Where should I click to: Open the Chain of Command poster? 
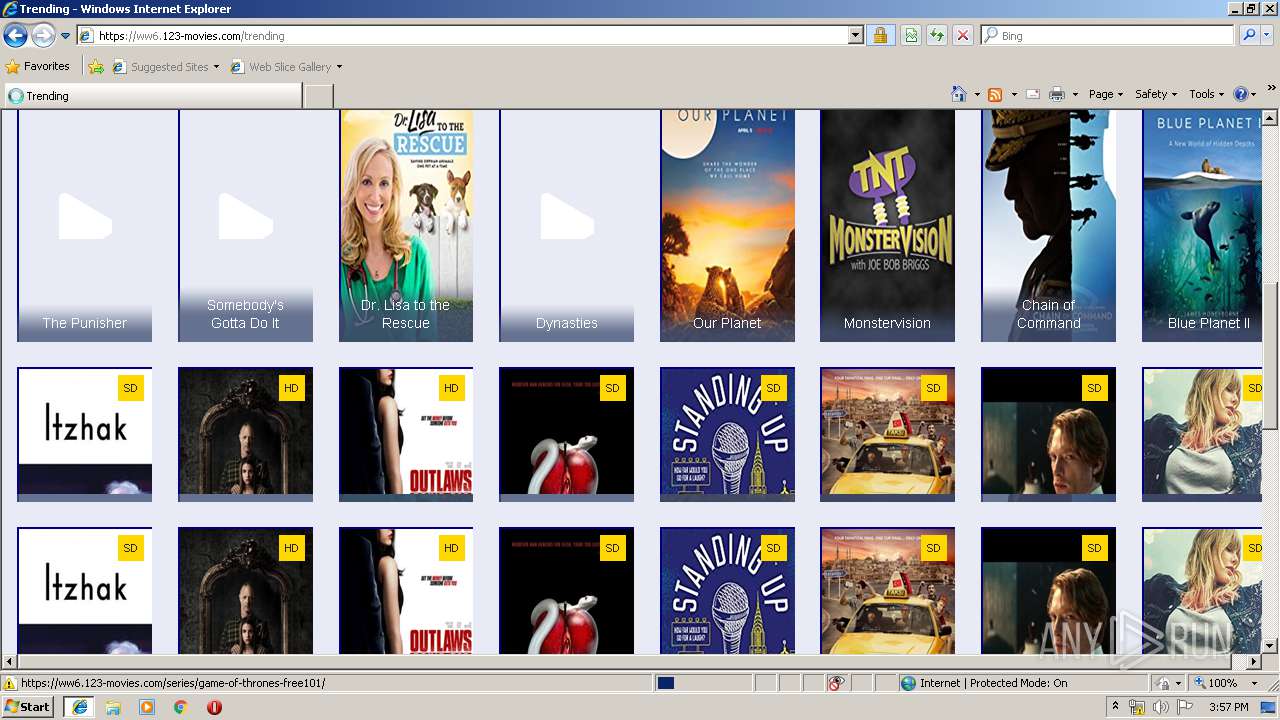[x=1048, y=226]
